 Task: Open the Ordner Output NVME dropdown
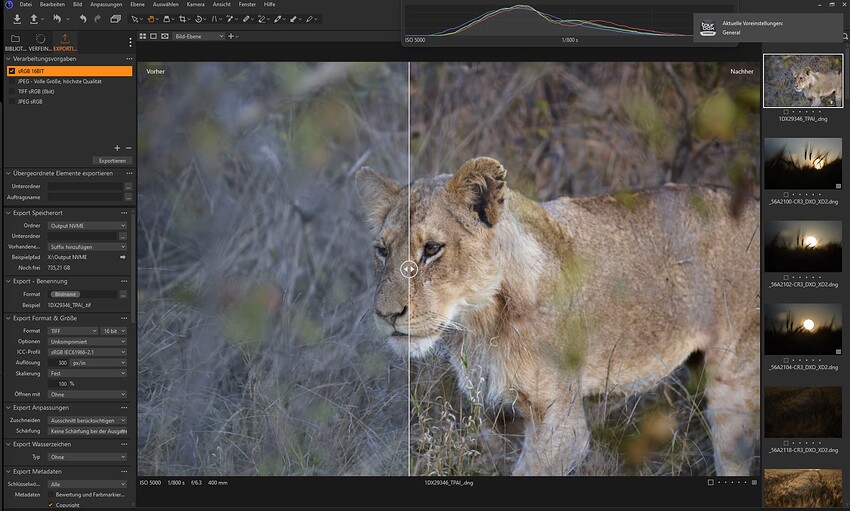tap(87, 225)
